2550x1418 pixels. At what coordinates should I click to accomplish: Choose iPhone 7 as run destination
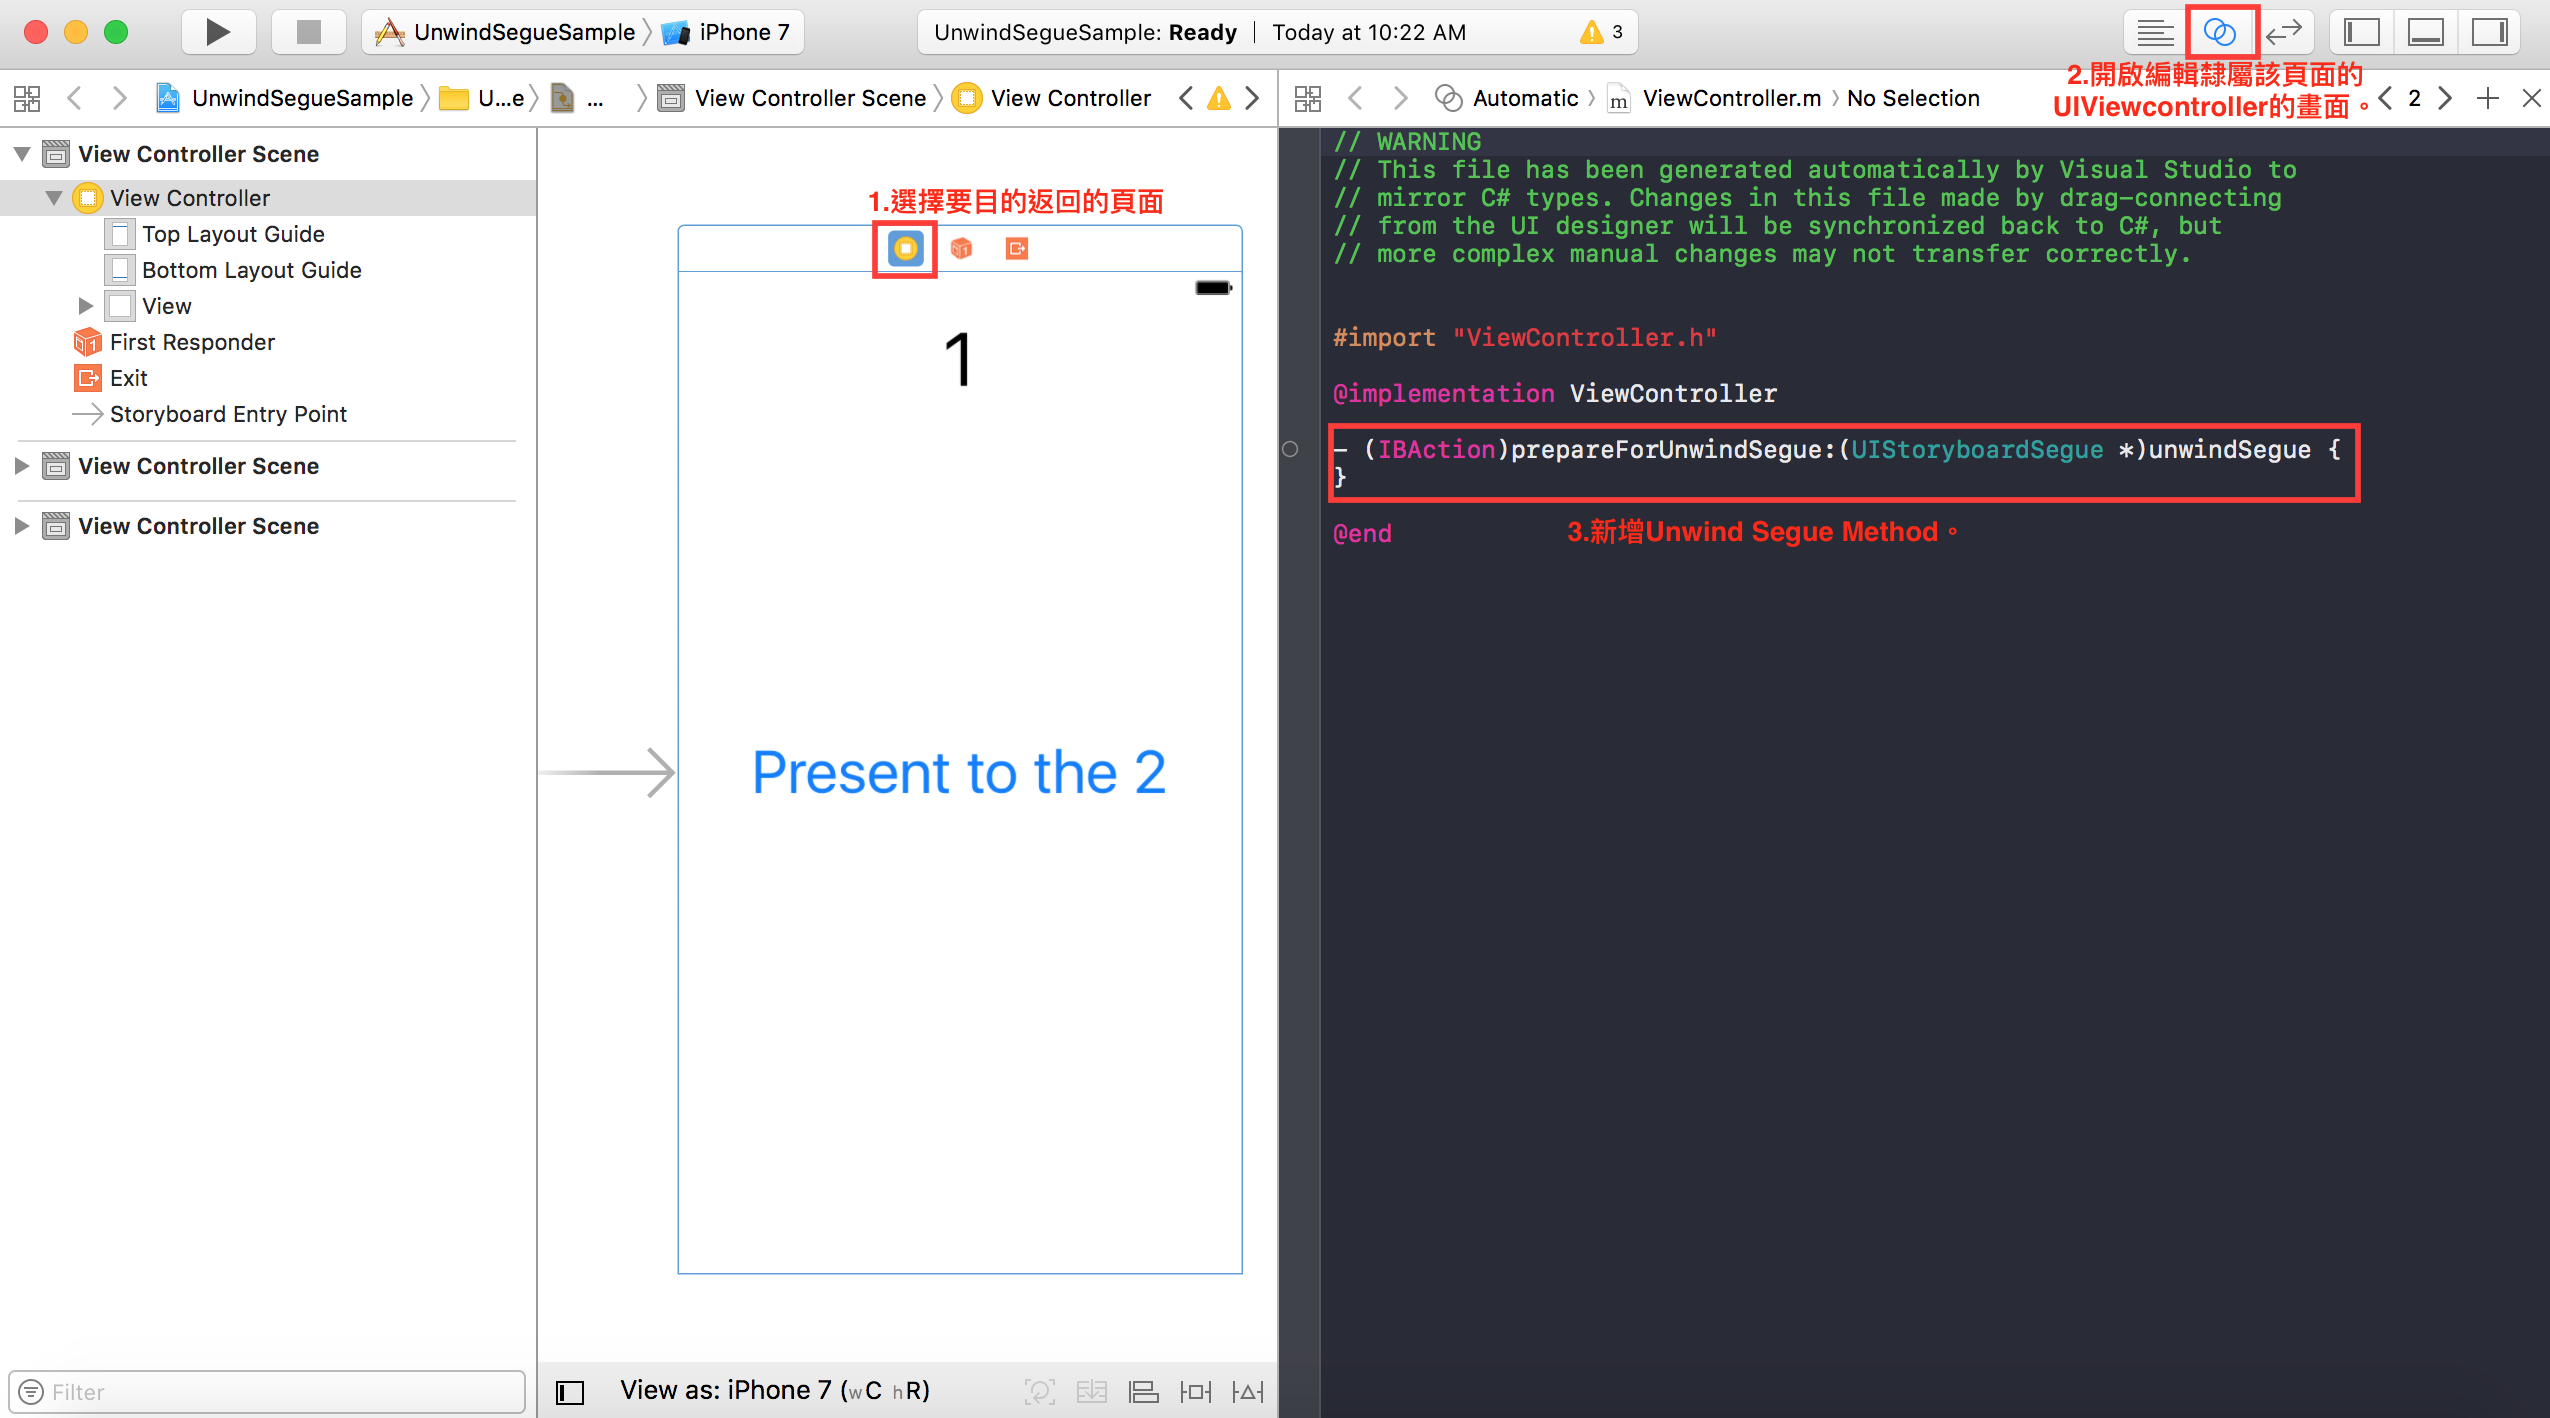[727, 32]
